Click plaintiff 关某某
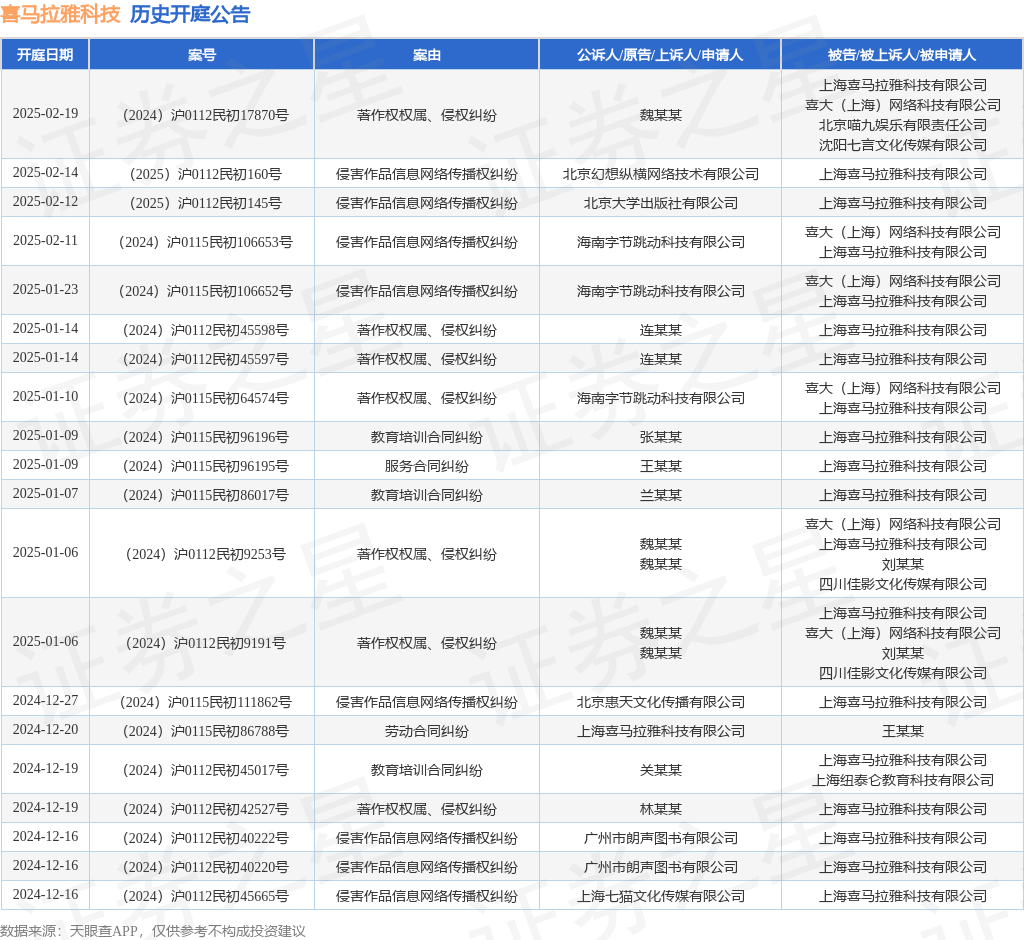This screenshot has width=1024, height=940. click(x=660, y=770)
